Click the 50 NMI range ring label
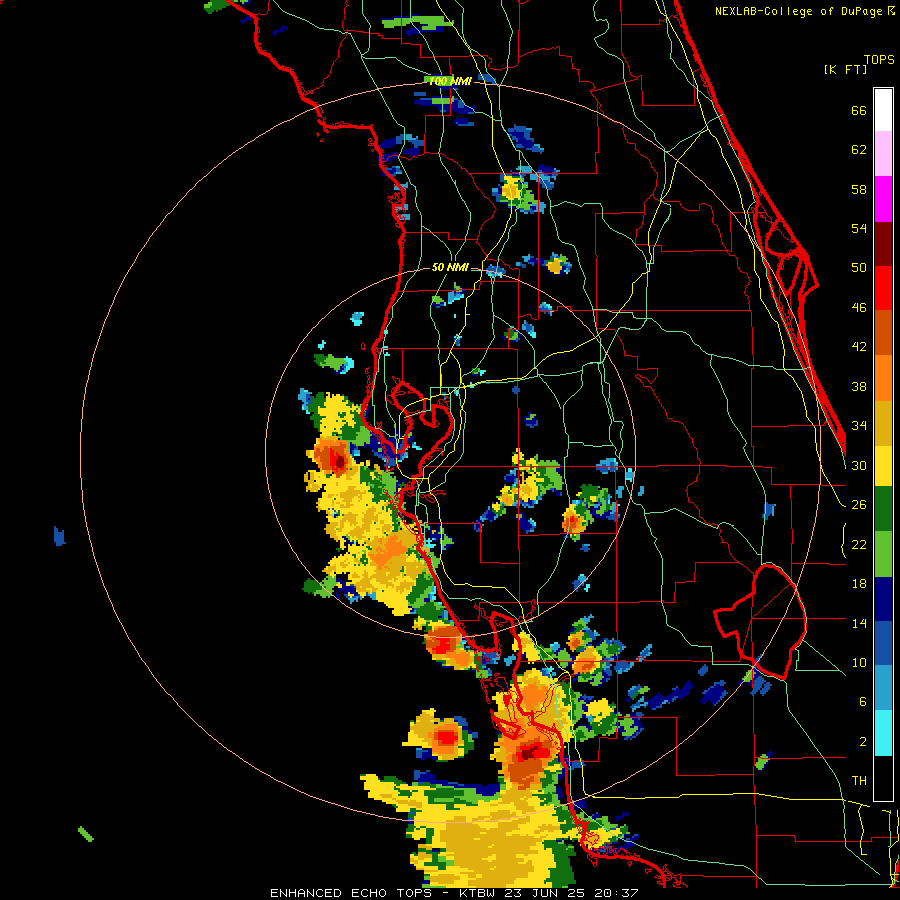 (450, 267)
